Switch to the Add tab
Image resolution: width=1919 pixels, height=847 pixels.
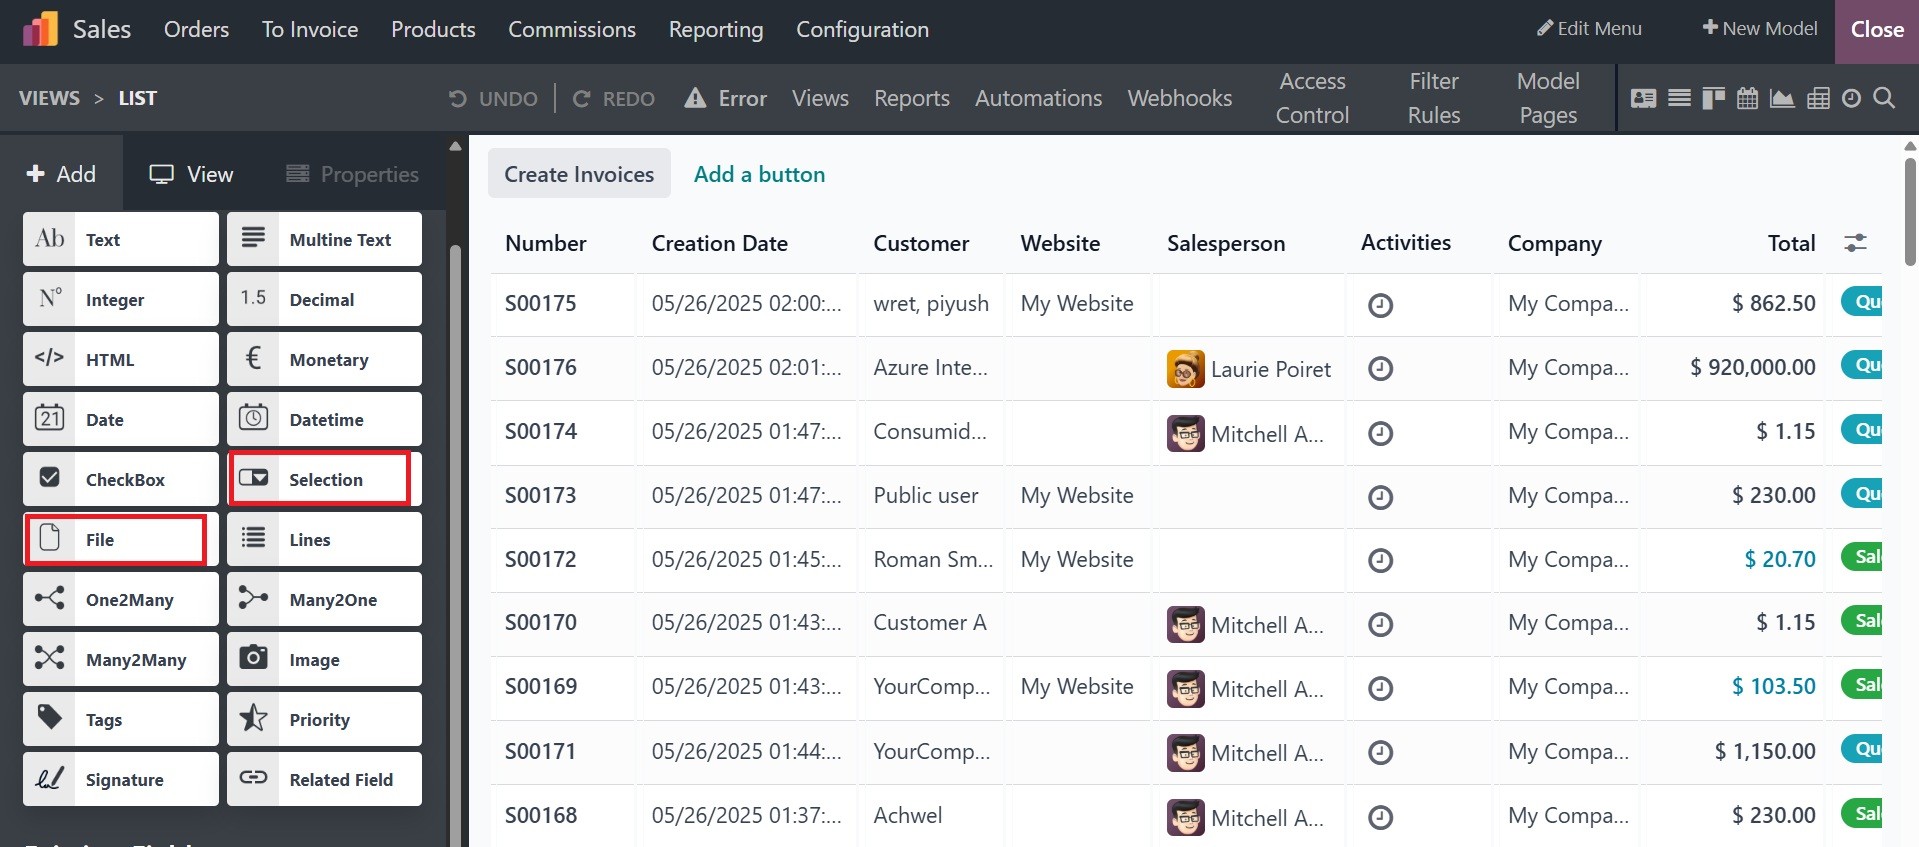pos(61,174)
